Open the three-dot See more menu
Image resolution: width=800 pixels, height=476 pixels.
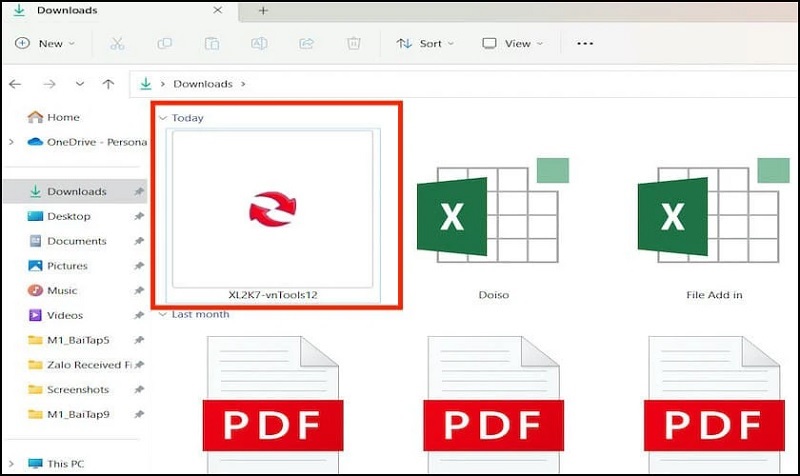point(585,44)
